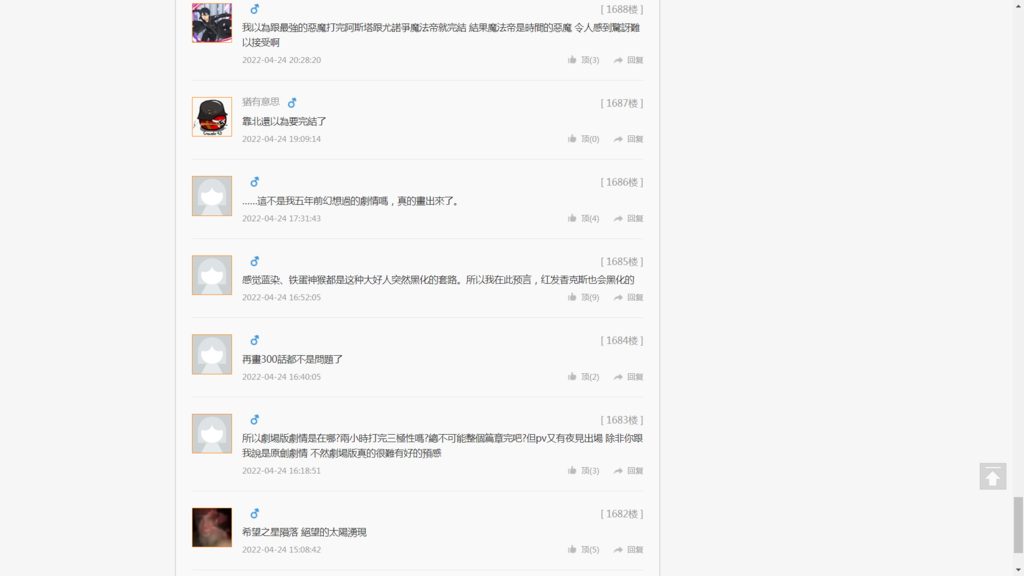
Task: Open the username link 猪有意思
Action: pyautogui.click(x=261, y=102)
